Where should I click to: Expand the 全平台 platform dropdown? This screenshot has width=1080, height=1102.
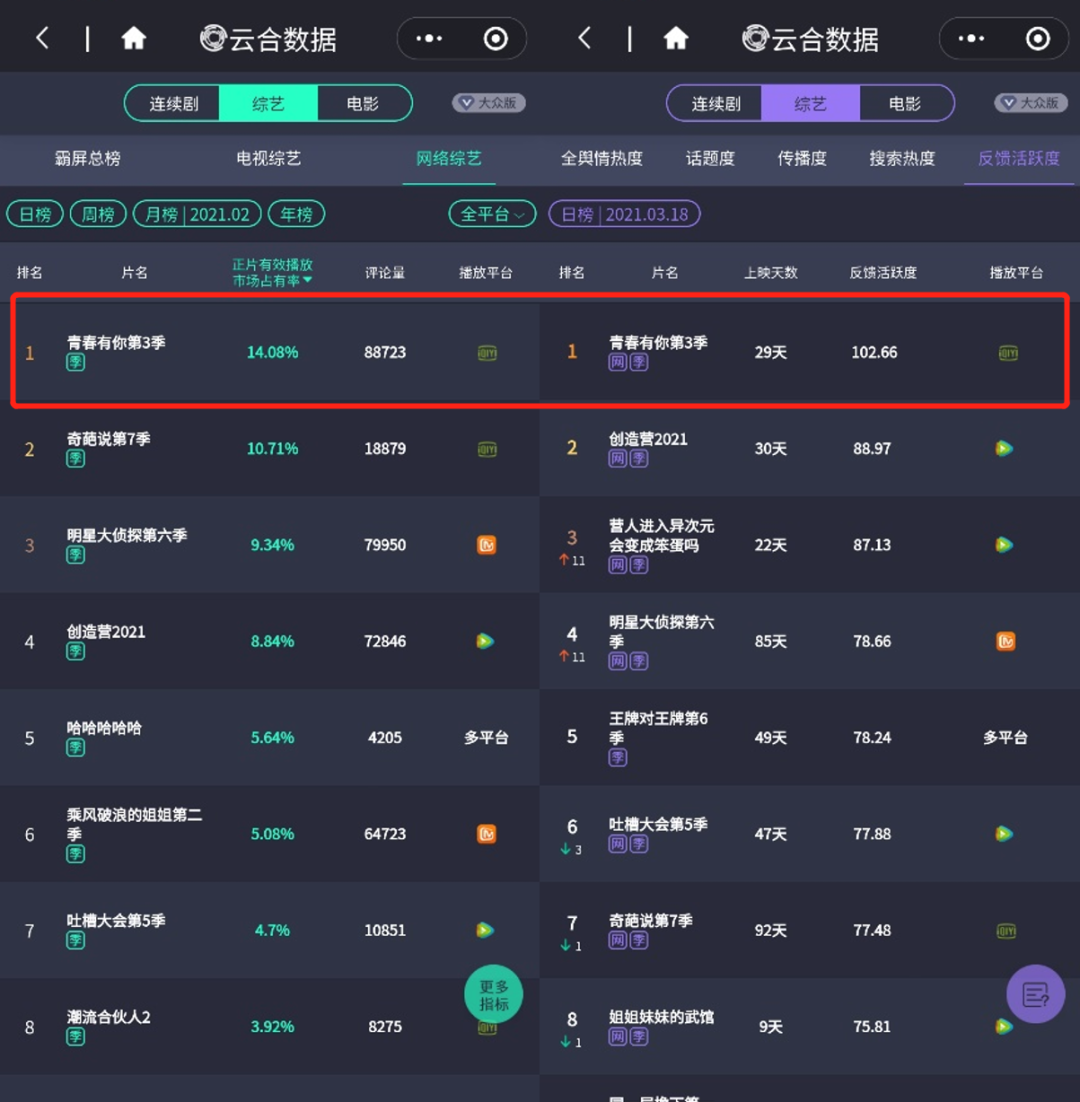[492, 214]
